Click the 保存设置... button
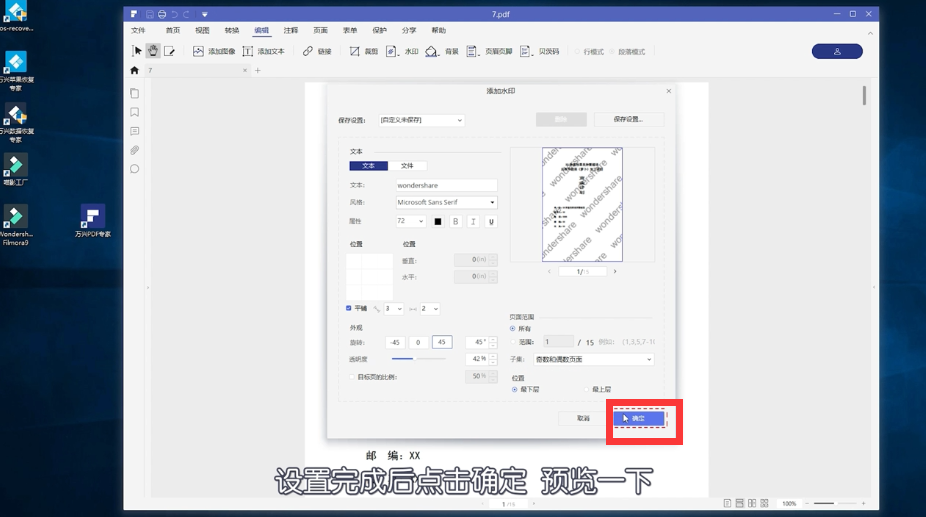 tap(629, 119)
